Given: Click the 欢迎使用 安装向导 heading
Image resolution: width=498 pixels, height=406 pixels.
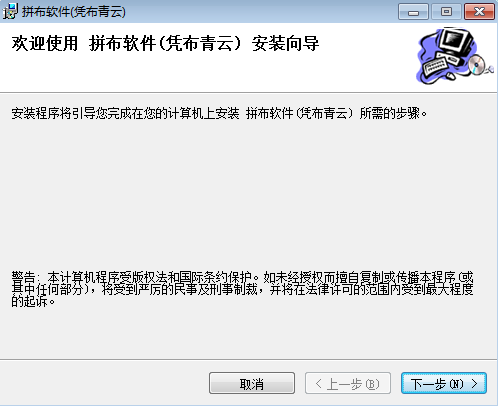Looking at the screenshot, I should [165, 44].
